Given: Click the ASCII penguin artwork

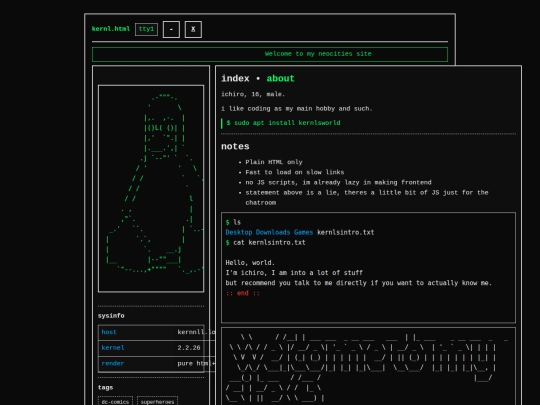Looking at the screenshot, I should pos(151,189).
